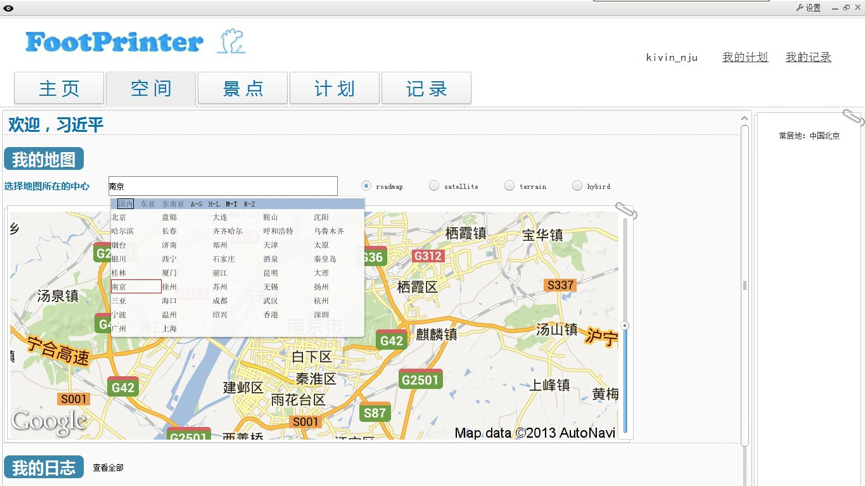Click the scroll-up arrow of the content area

pos(744,118)
